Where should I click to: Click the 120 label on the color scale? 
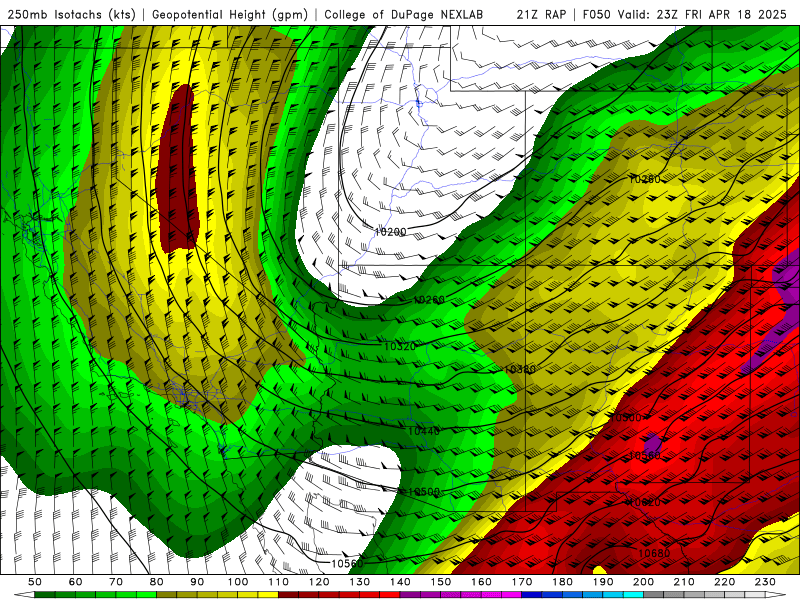coord(319,582)
